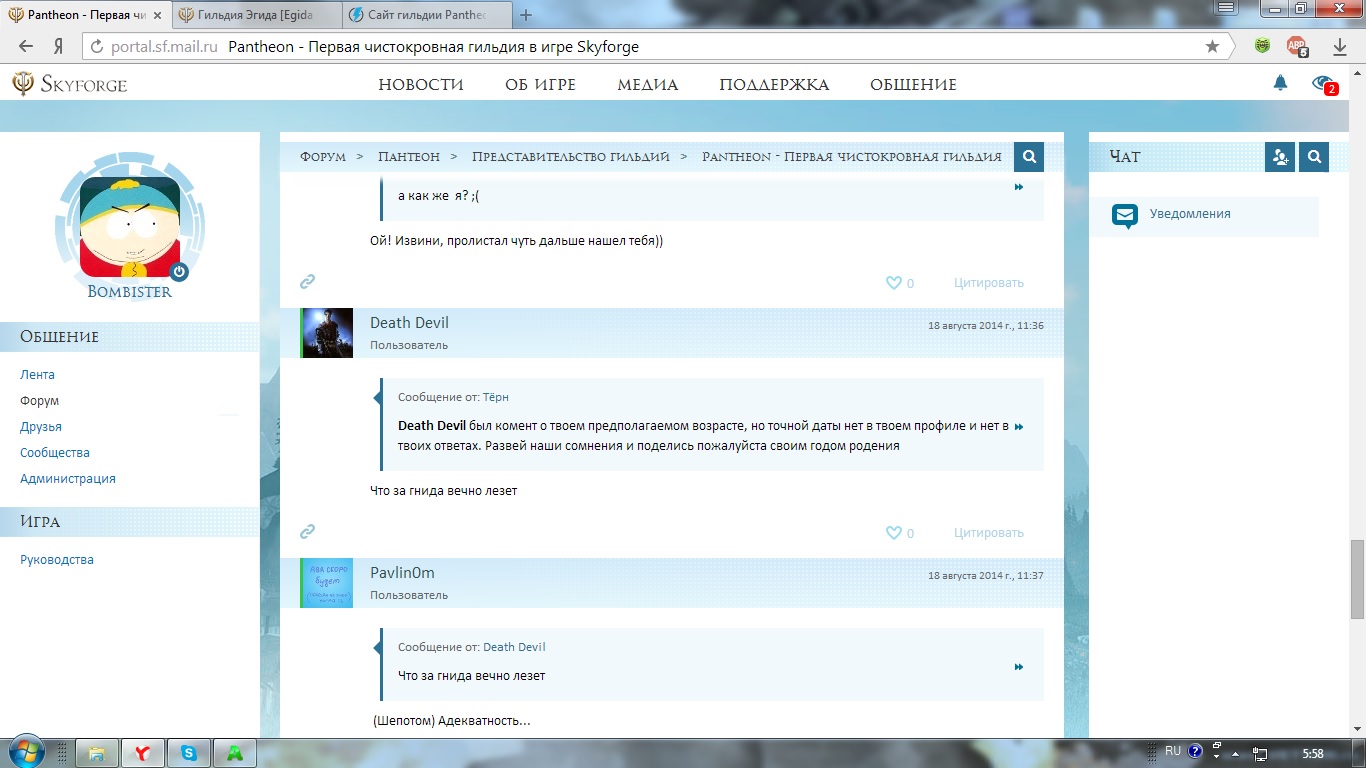Open Уведомления in the chat panel
This screenshot has width=1366, height=768.
click(x=1190, y=214)
